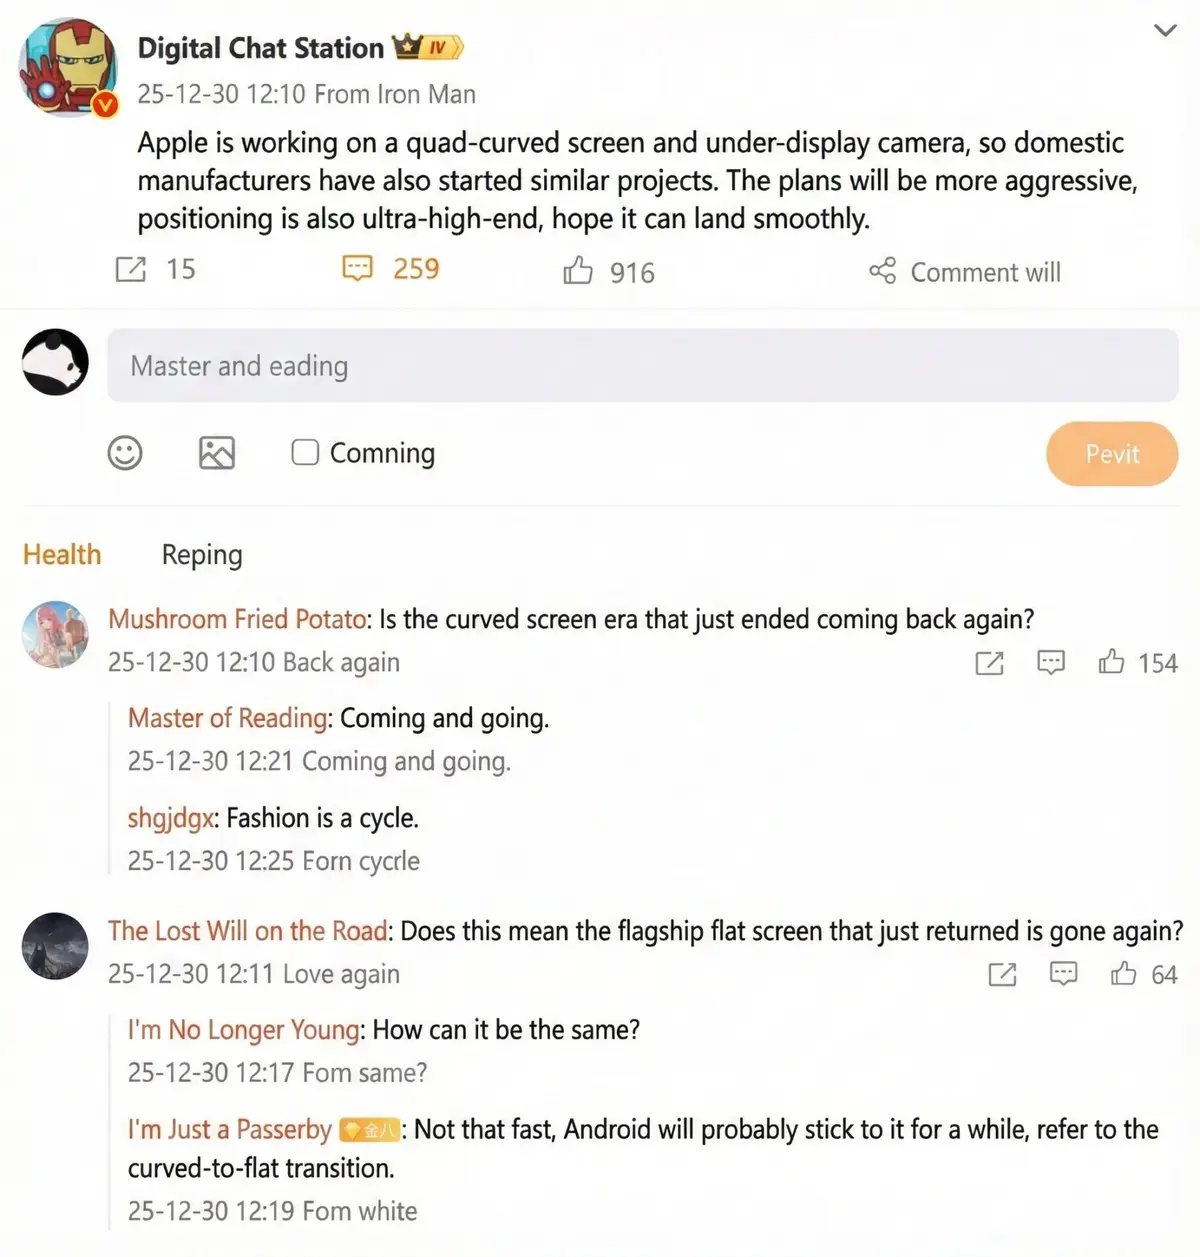
Task: Like the main post with 916 thumbs
Action: [x=578, y=270]
